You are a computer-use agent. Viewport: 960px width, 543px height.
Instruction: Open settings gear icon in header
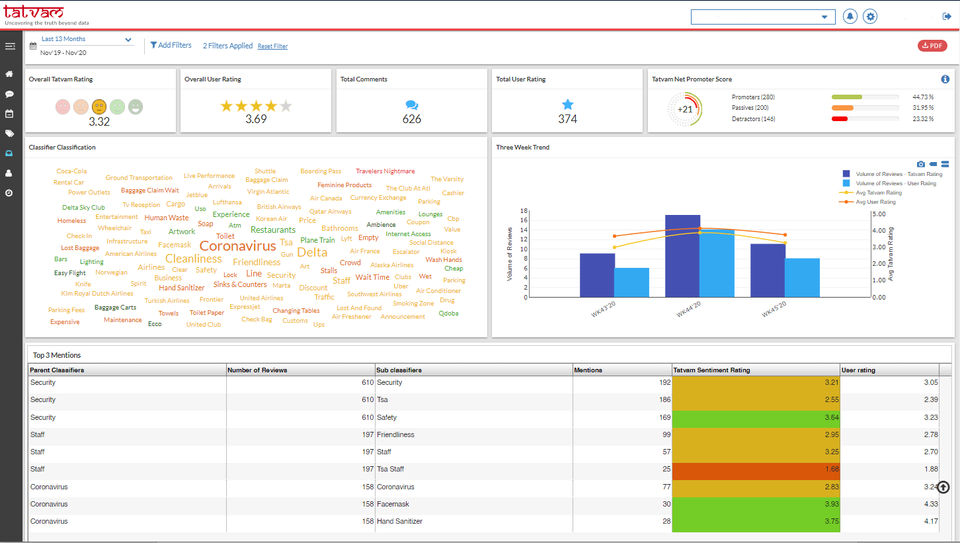coord(870,17)
